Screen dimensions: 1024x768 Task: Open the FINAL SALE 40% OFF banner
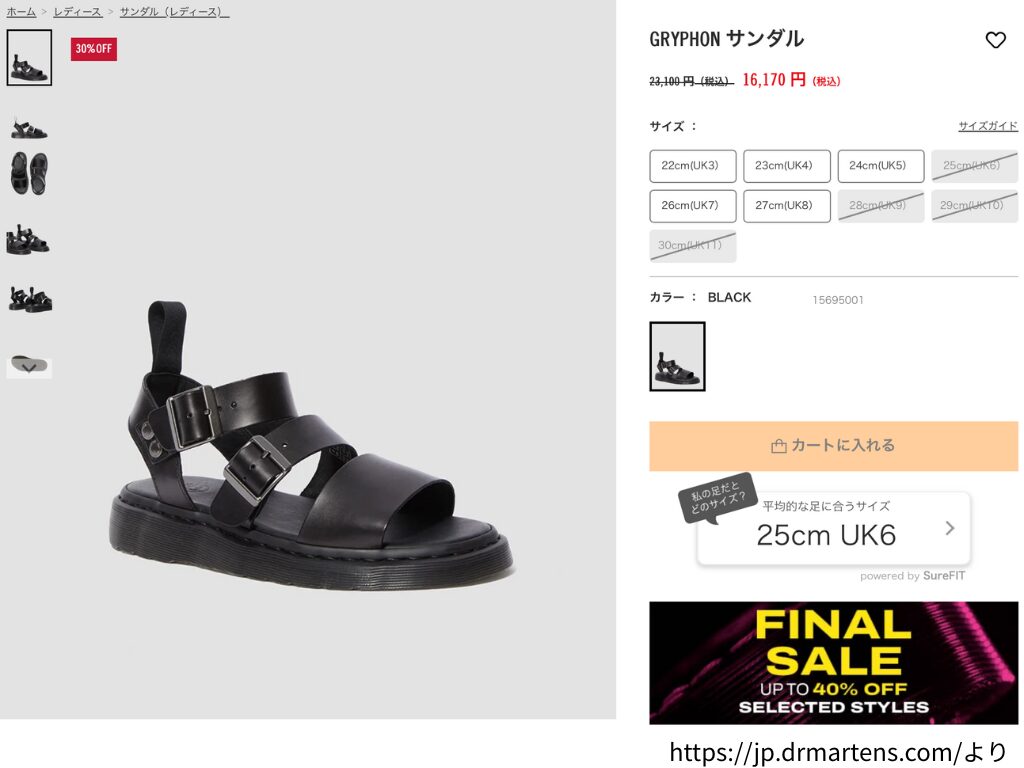point(833,663)
